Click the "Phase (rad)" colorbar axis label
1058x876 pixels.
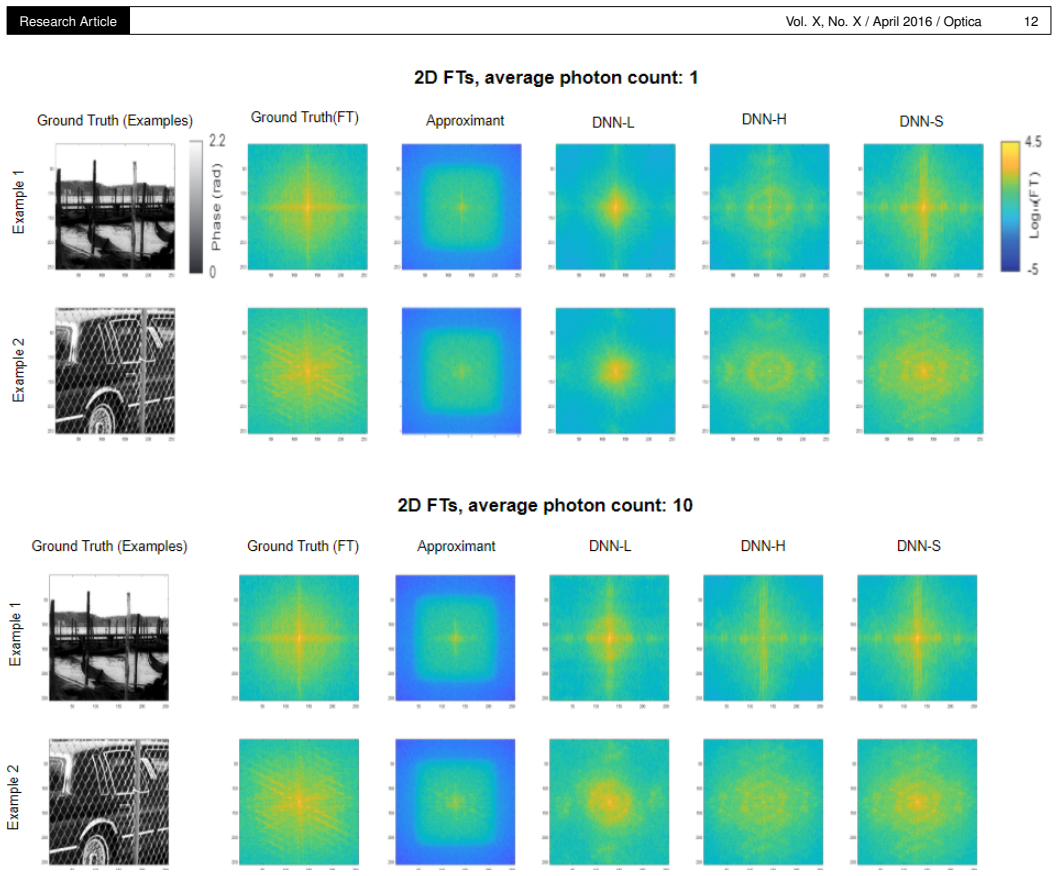click(x=217, y=207)
